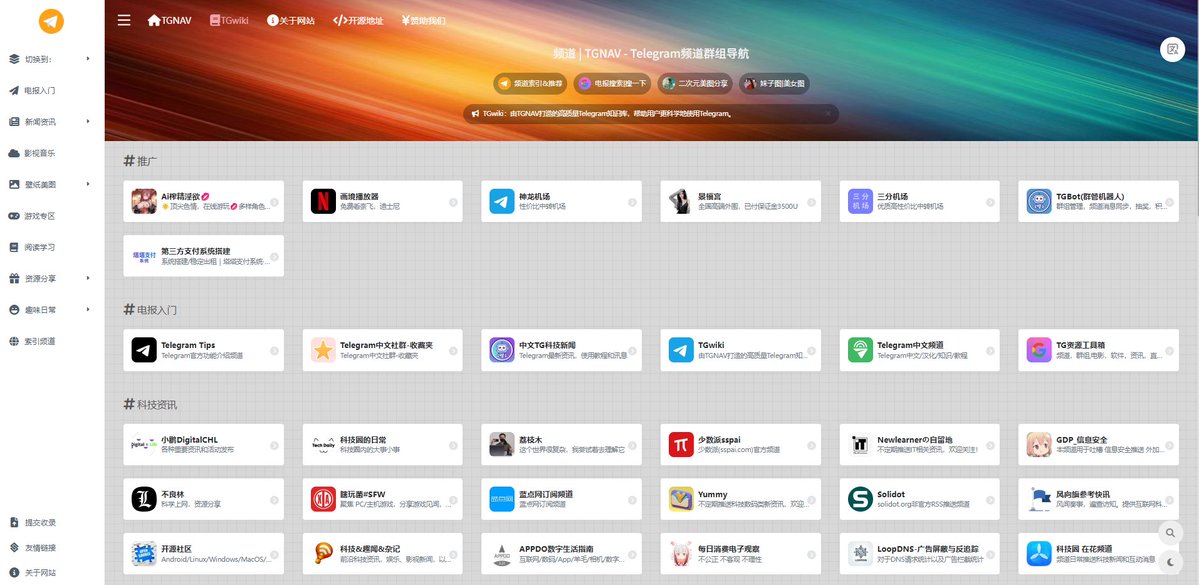Image resolution: width=1199 pixels, height=585 pixels.
Task: Open the 景福宫 card thumbnail
Action: [x=681, y=201]
